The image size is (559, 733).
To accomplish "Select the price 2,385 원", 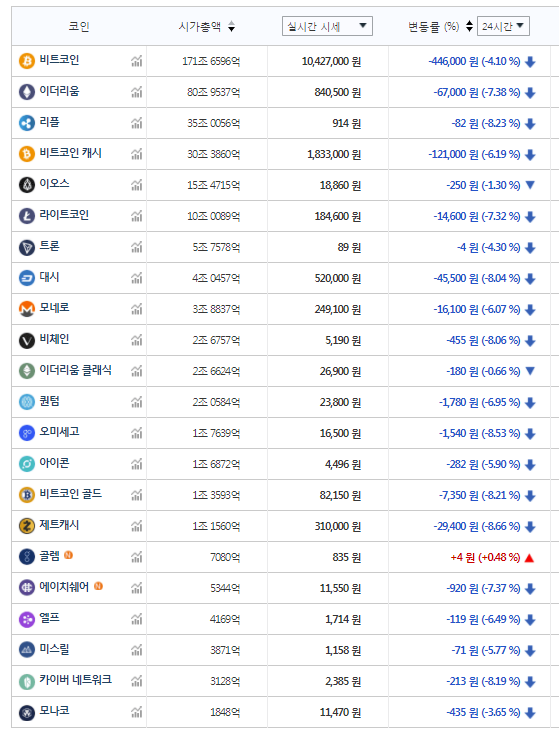I will pyautogui.click(x=343, y=682).
